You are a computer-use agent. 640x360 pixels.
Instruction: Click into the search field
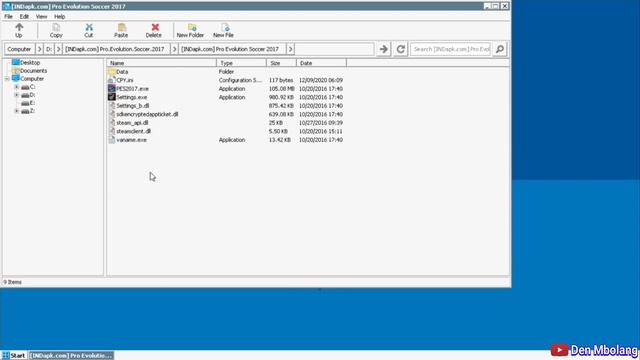click(450, 49)
